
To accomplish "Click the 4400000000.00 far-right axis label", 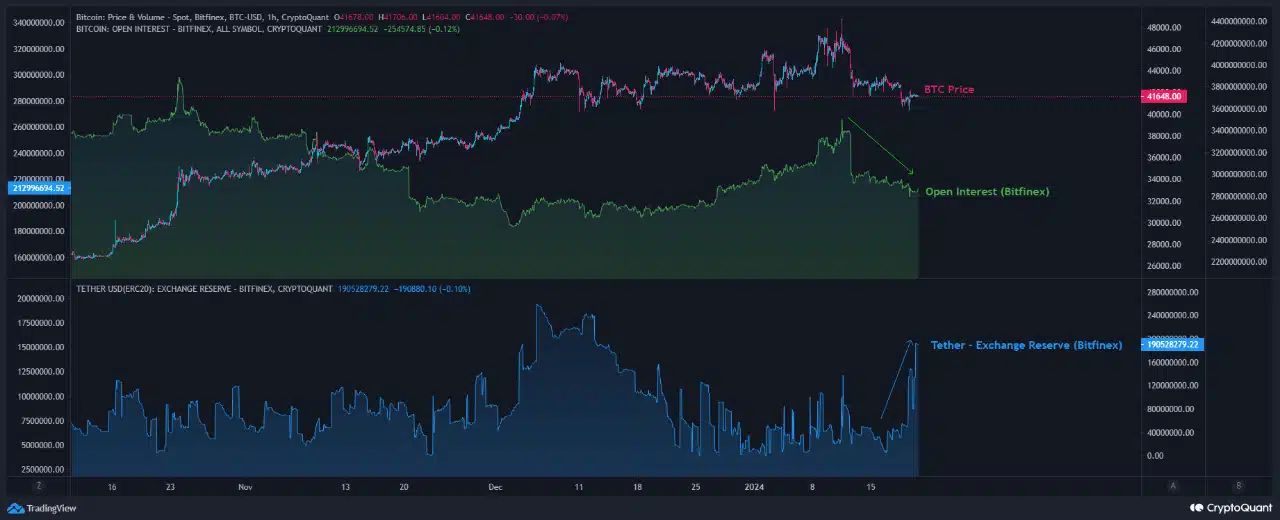I will [1240, 21].
